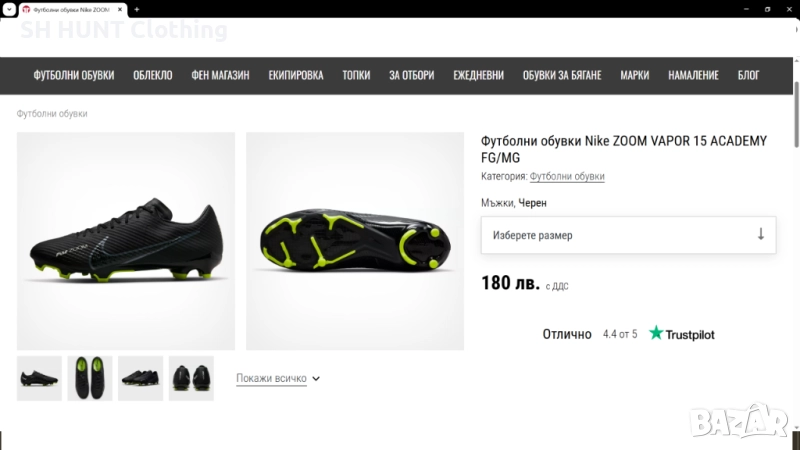Screen dimensions: 800x450
Task: Select ОБУВКИ ЗА БЯГАНЕ in navigation
Action: [x=561, y=75]
